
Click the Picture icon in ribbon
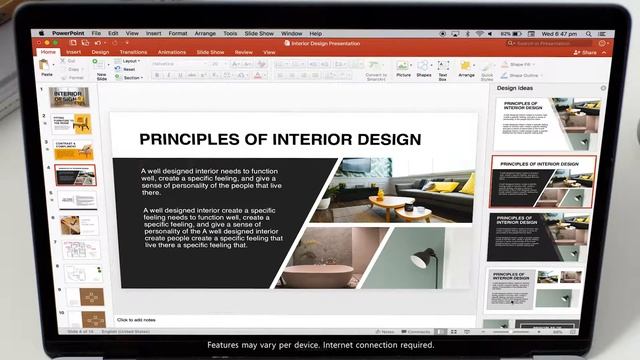coord(402,66)
